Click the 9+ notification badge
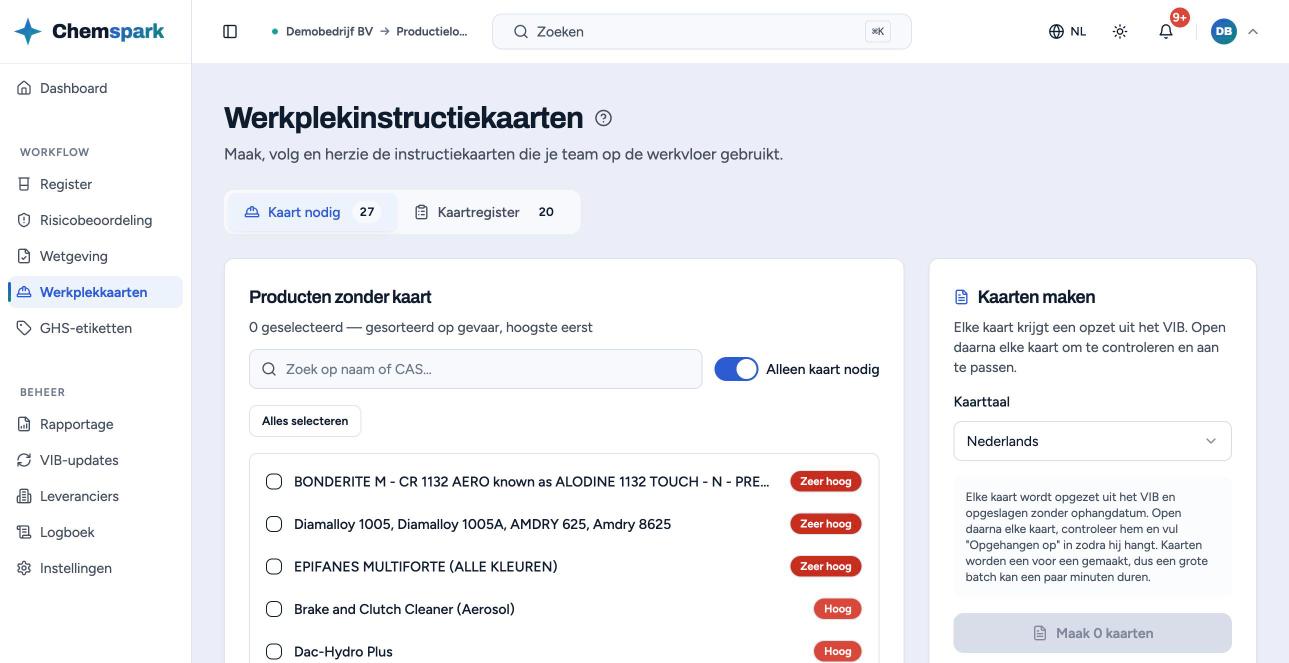The height and width of the screenshot is (663, 1289). coord(1180,17)
